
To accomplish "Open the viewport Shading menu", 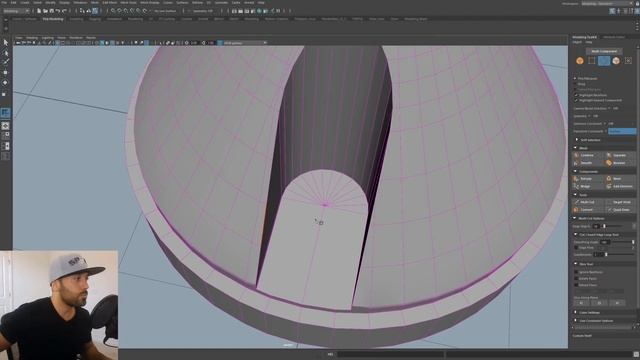I will 32,38.
